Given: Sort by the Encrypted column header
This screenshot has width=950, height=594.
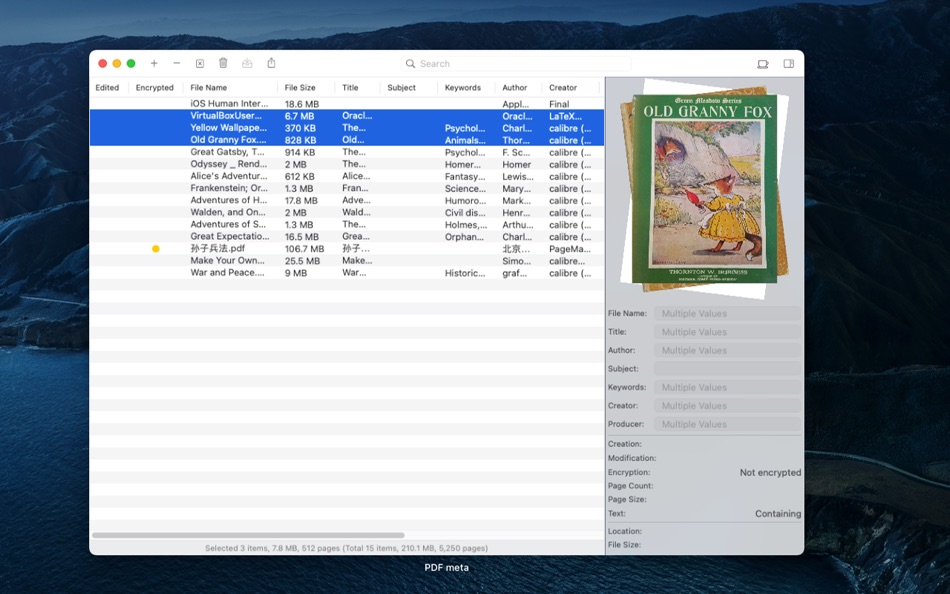Looking at the screenshot, I should (x=154, y=87).
